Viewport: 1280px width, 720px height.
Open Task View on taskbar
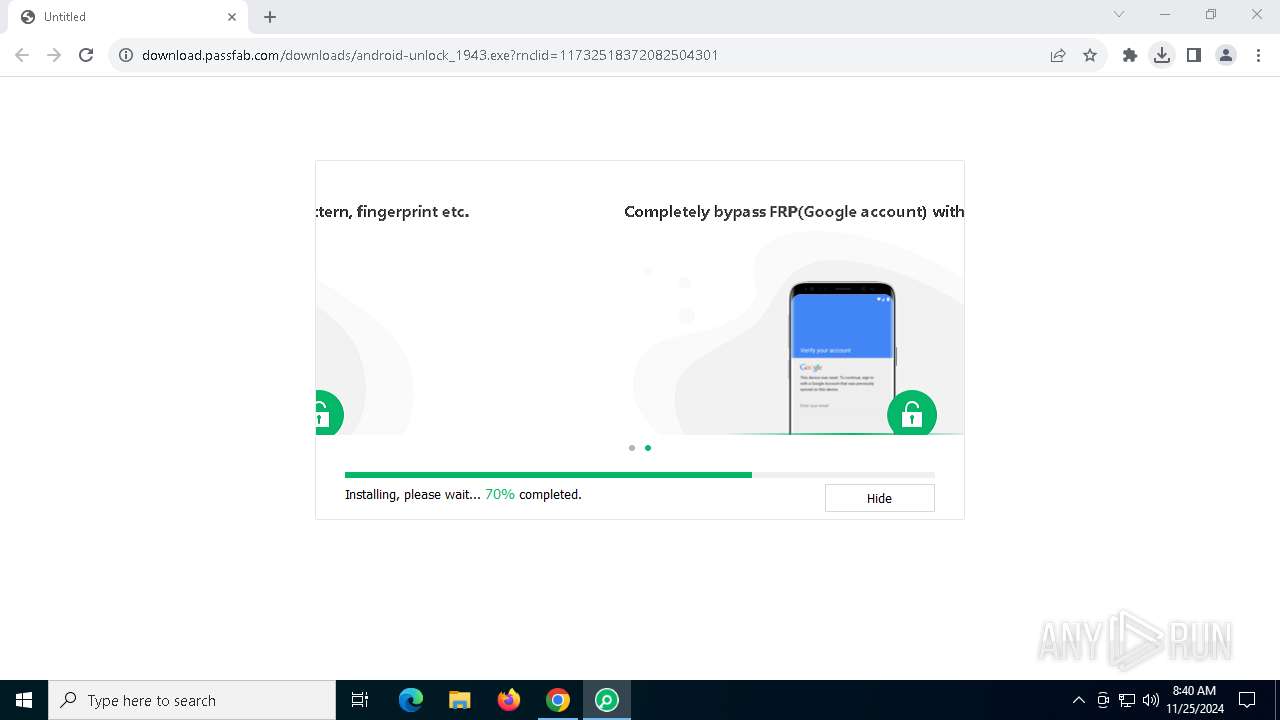[x=360, y=700]
